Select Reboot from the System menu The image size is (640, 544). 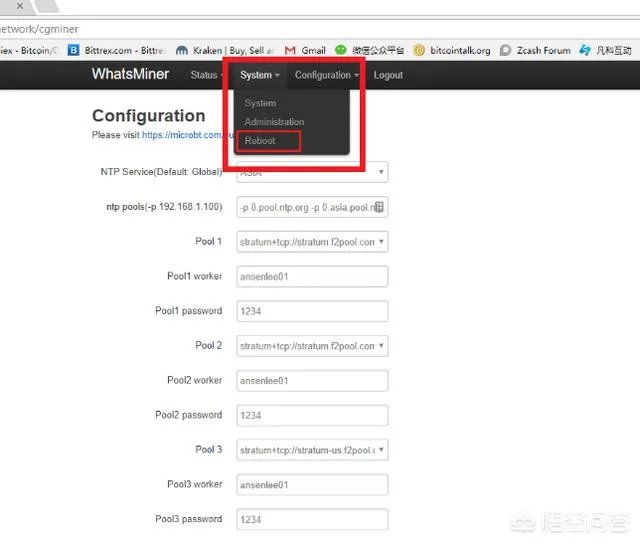(x=260, y=141)
